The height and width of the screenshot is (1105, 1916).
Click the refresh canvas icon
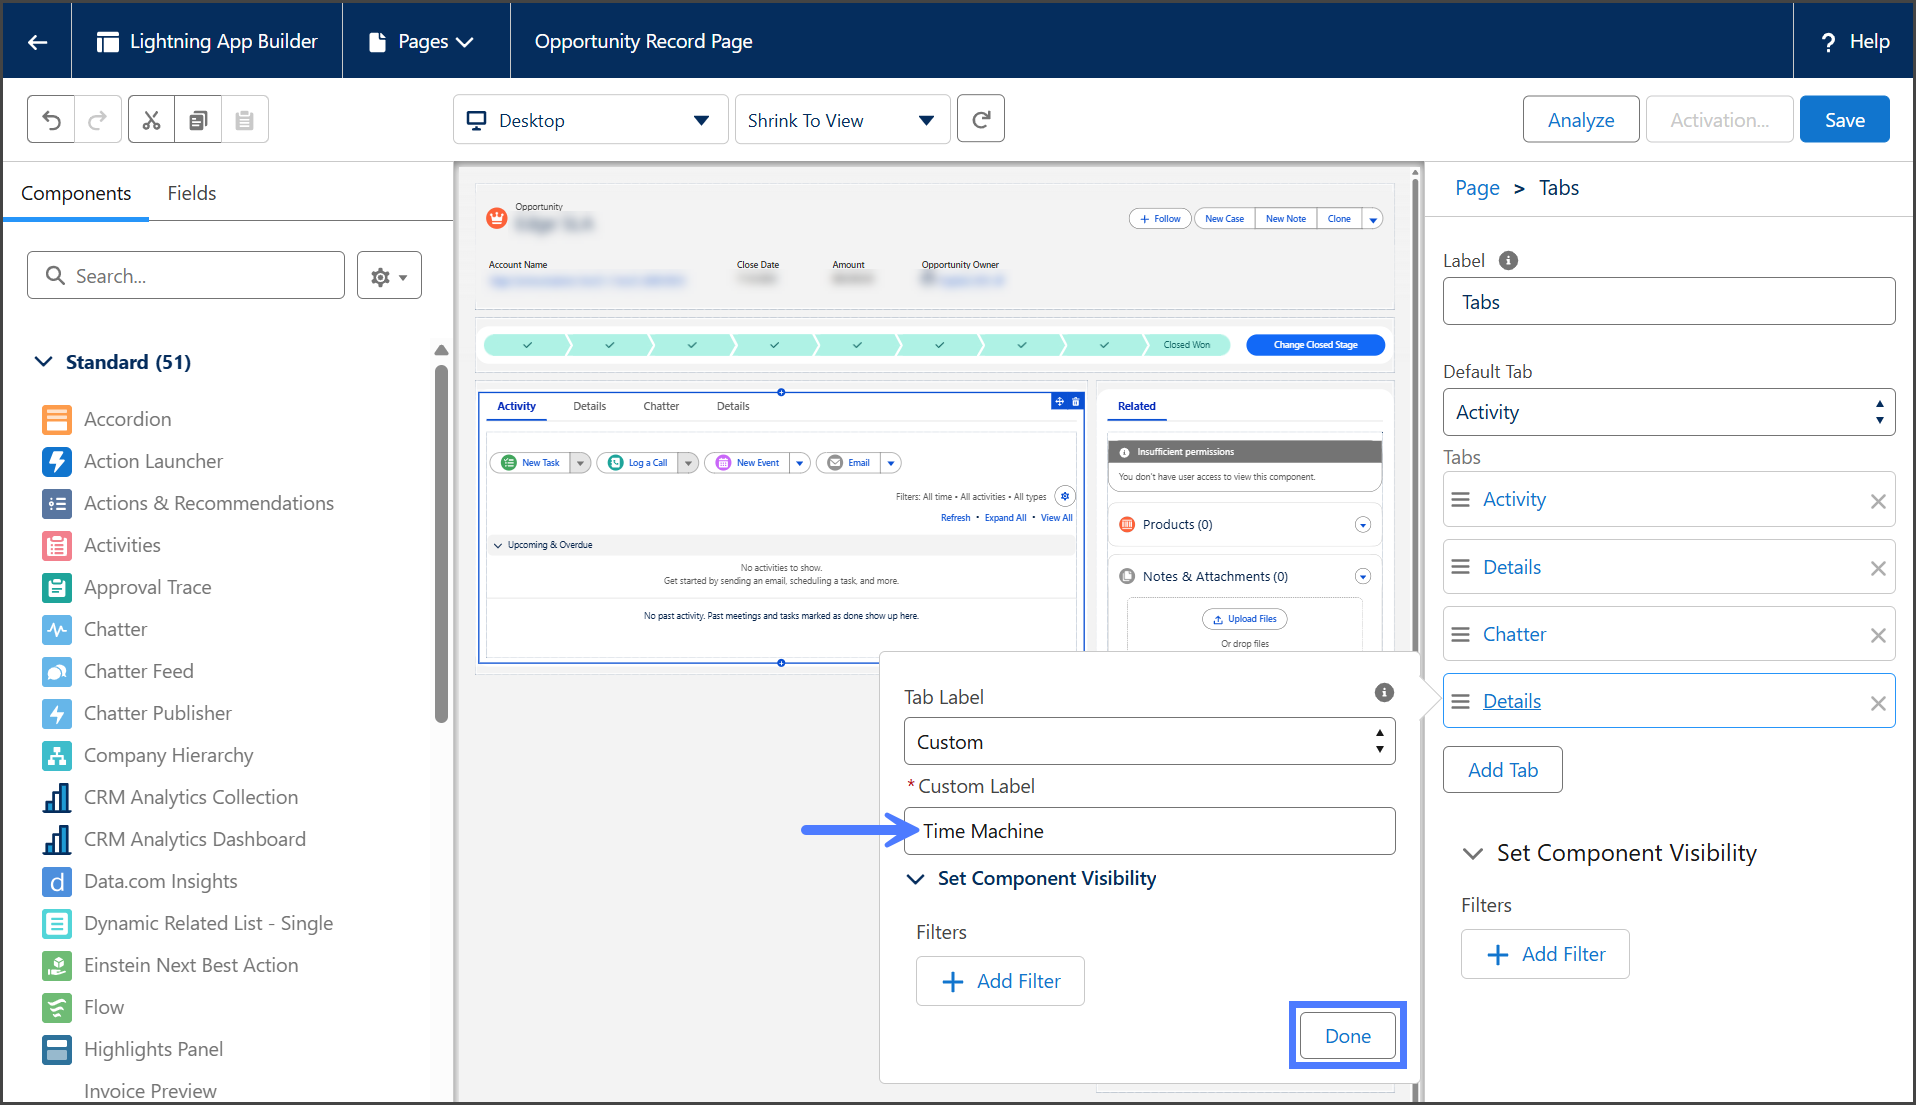[x=980, y=120]
